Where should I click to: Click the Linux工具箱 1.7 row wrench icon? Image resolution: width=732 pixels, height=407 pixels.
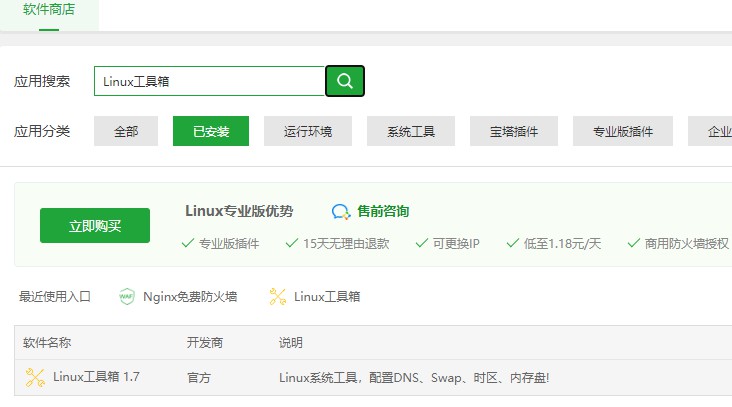coord(35,377)
